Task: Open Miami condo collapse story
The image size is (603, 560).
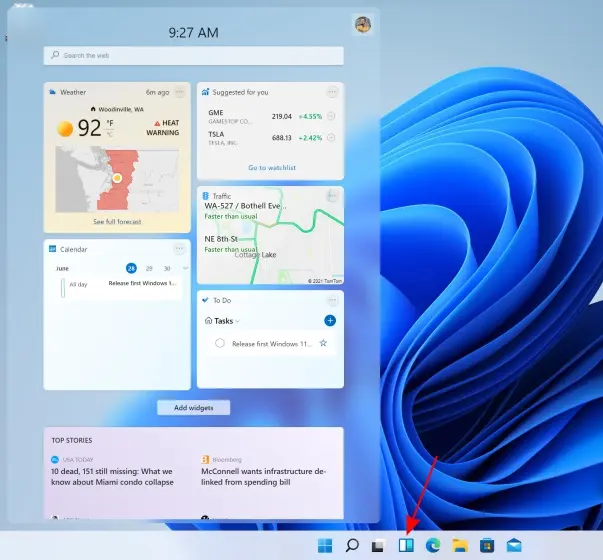Action: pos(112,477)
